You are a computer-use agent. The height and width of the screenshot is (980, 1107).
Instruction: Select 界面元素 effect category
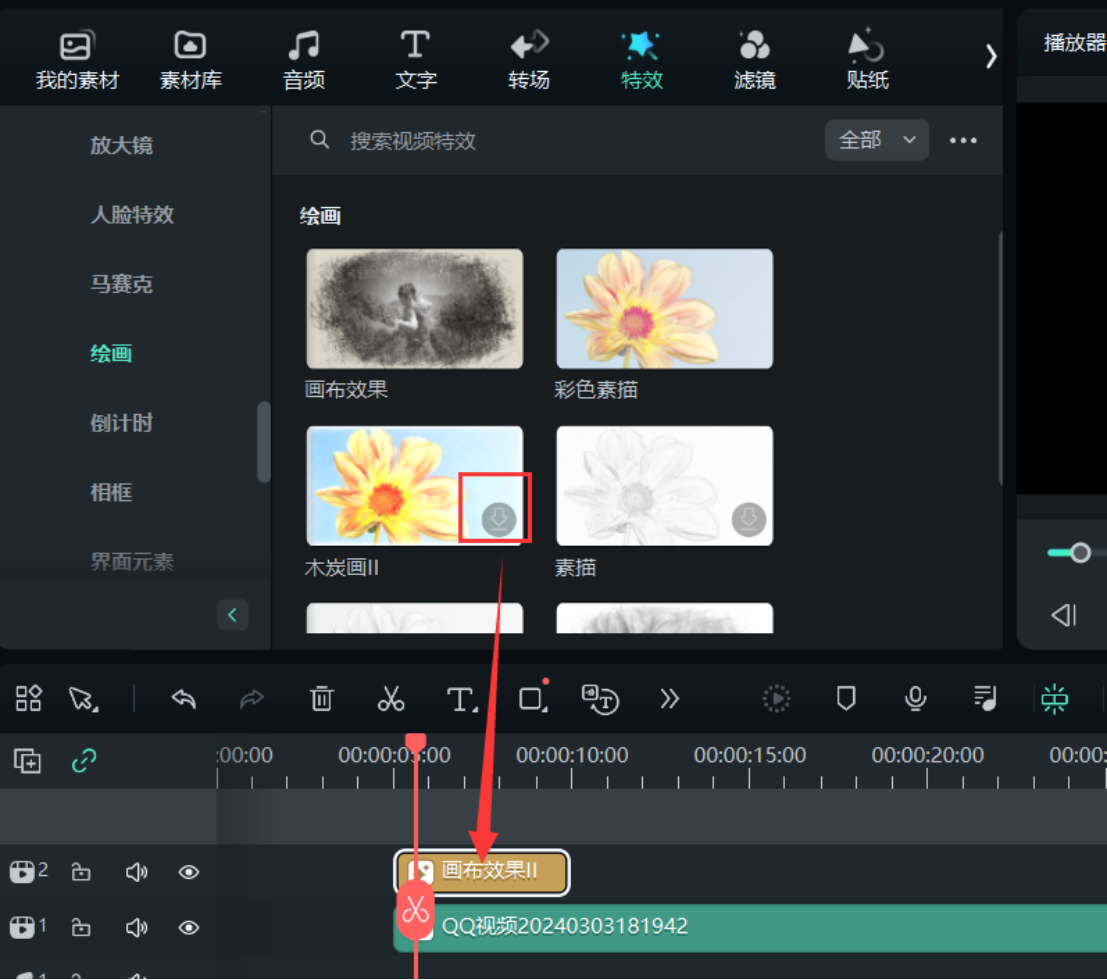click(x=132, y=562)
